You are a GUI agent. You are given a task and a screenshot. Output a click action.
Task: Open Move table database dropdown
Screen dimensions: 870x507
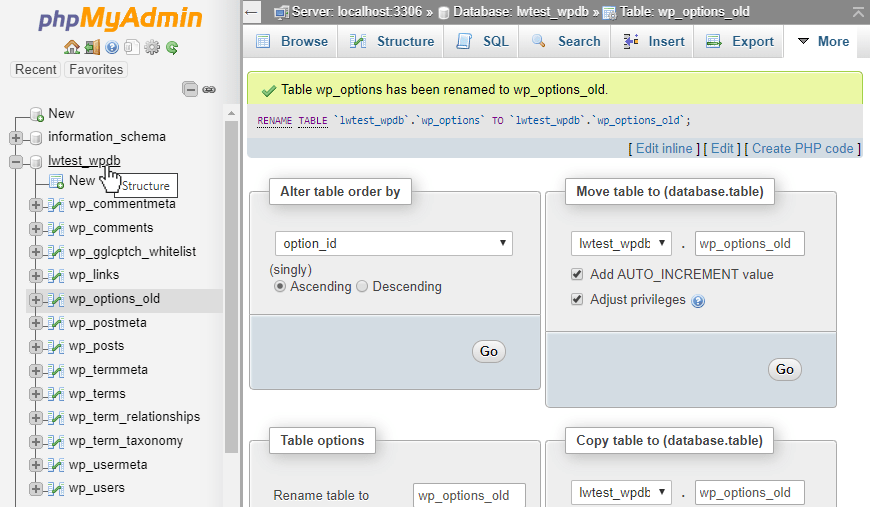pos(621,244)
